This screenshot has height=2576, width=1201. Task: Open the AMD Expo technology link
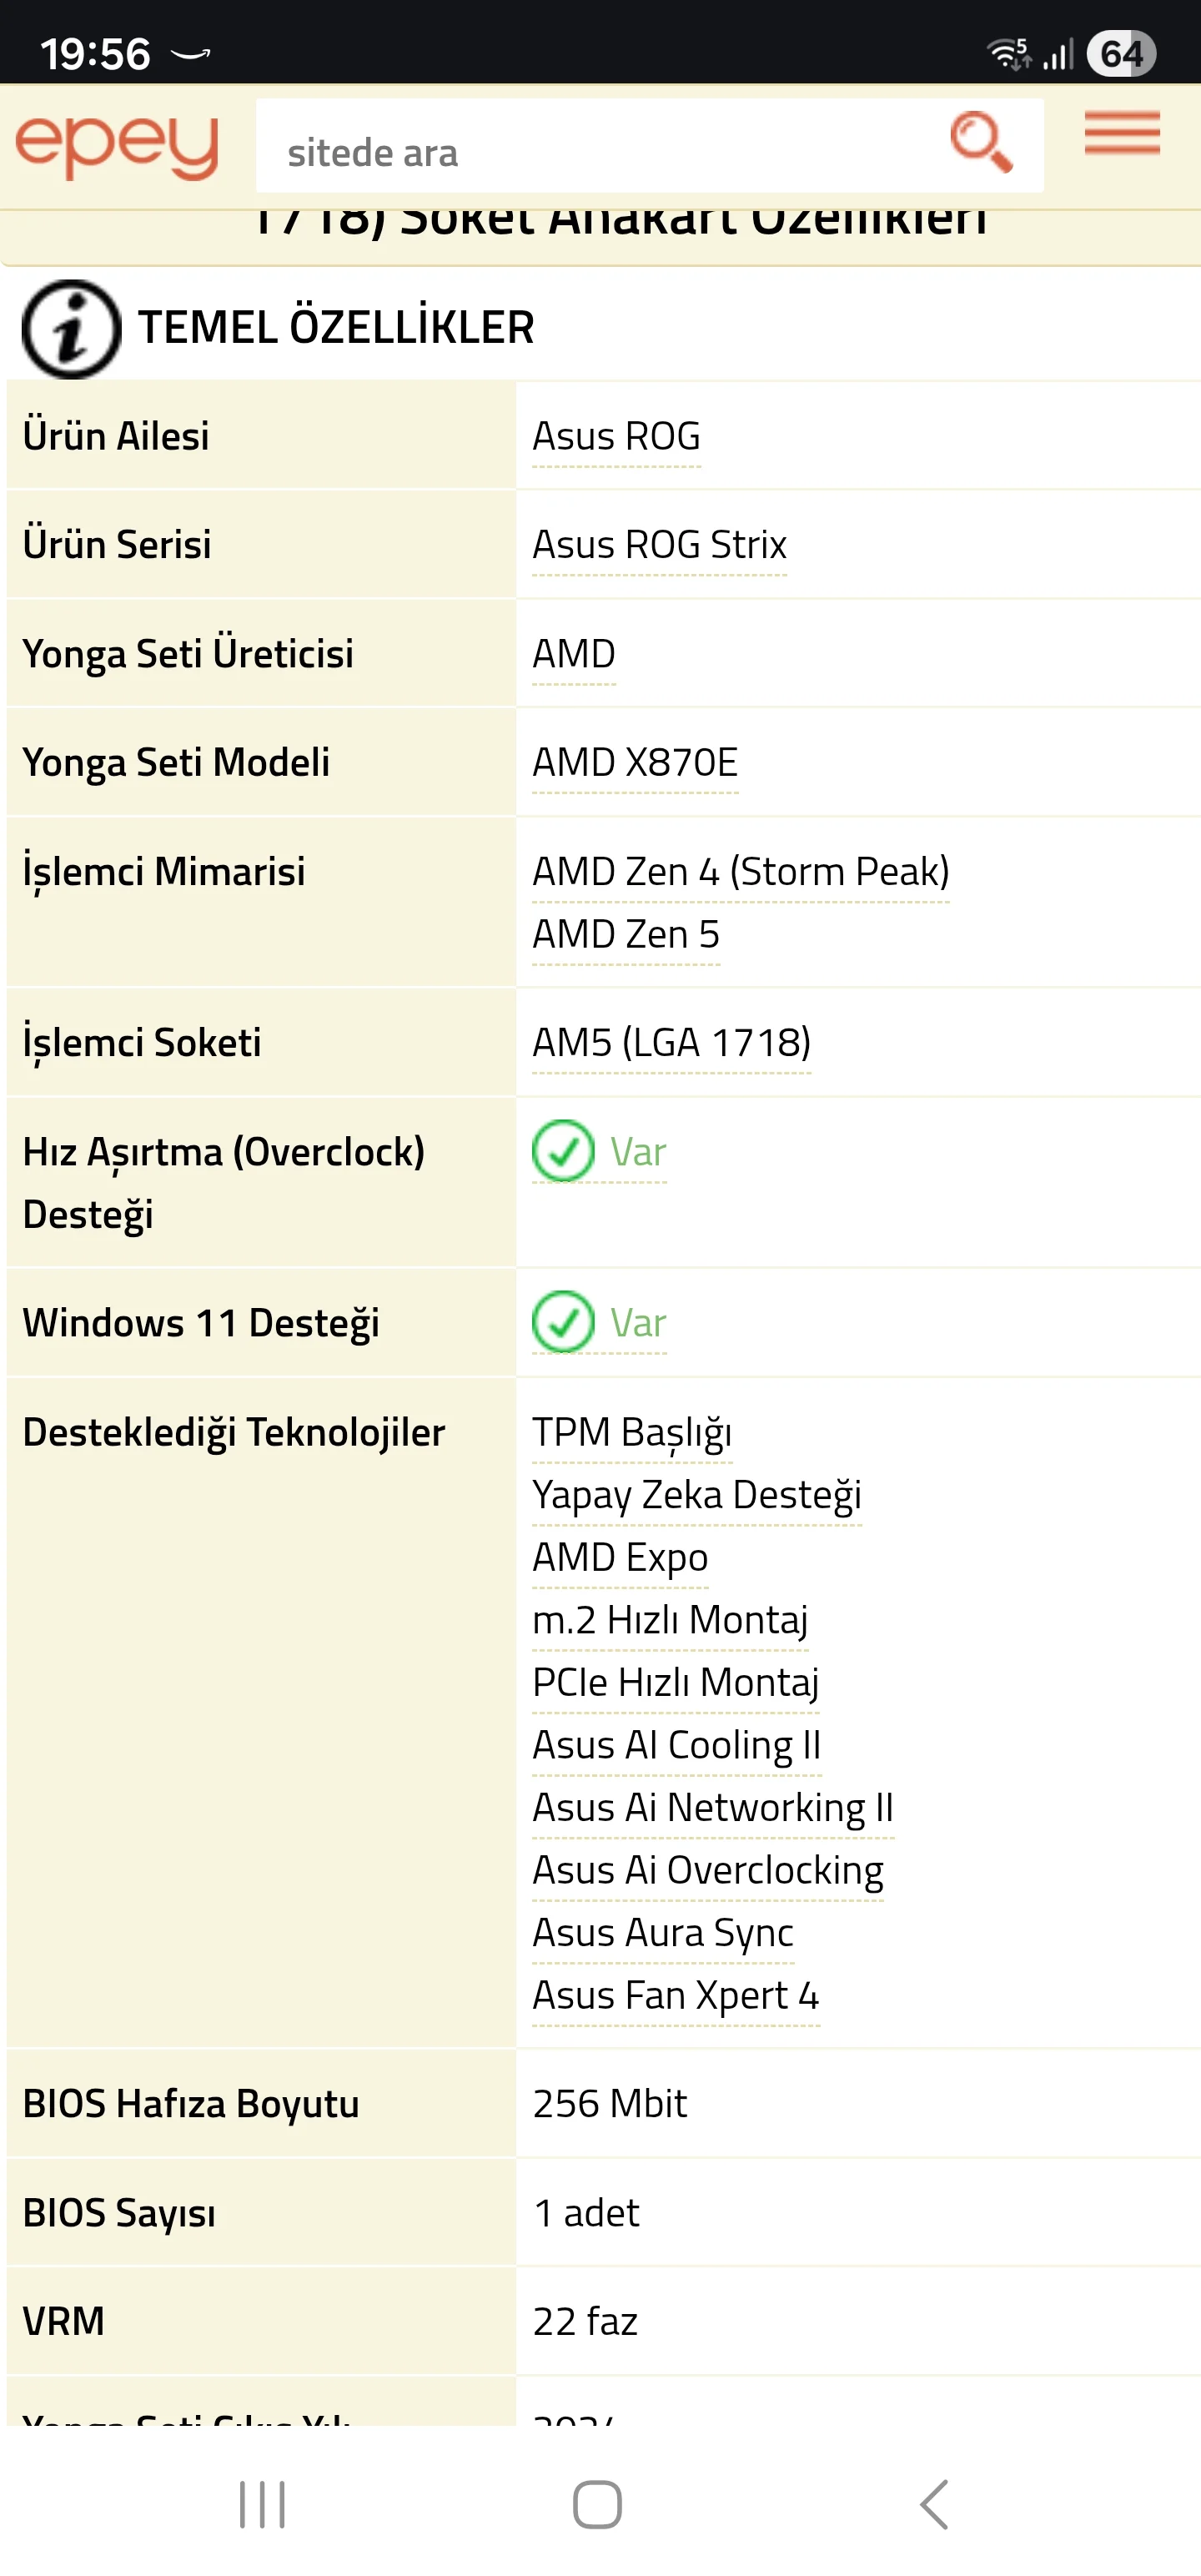620,1558
